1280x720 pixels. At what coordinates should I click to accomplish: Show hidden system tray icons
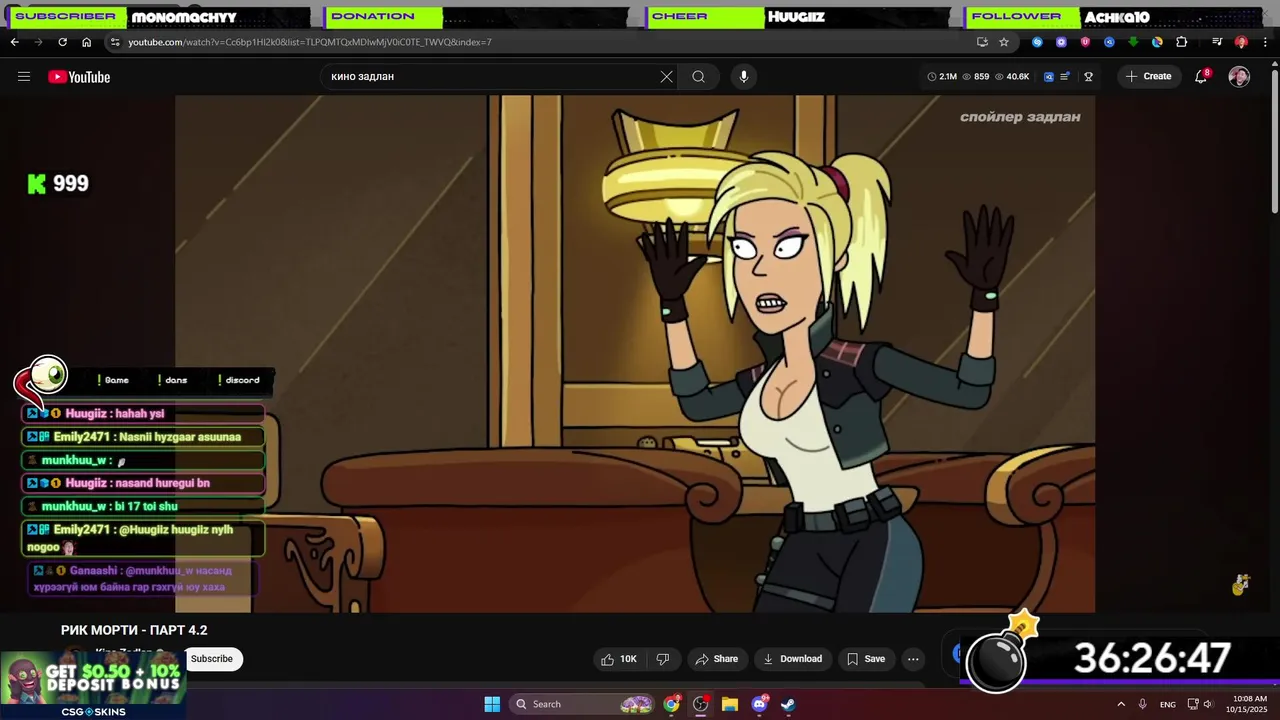(1121, 704)
